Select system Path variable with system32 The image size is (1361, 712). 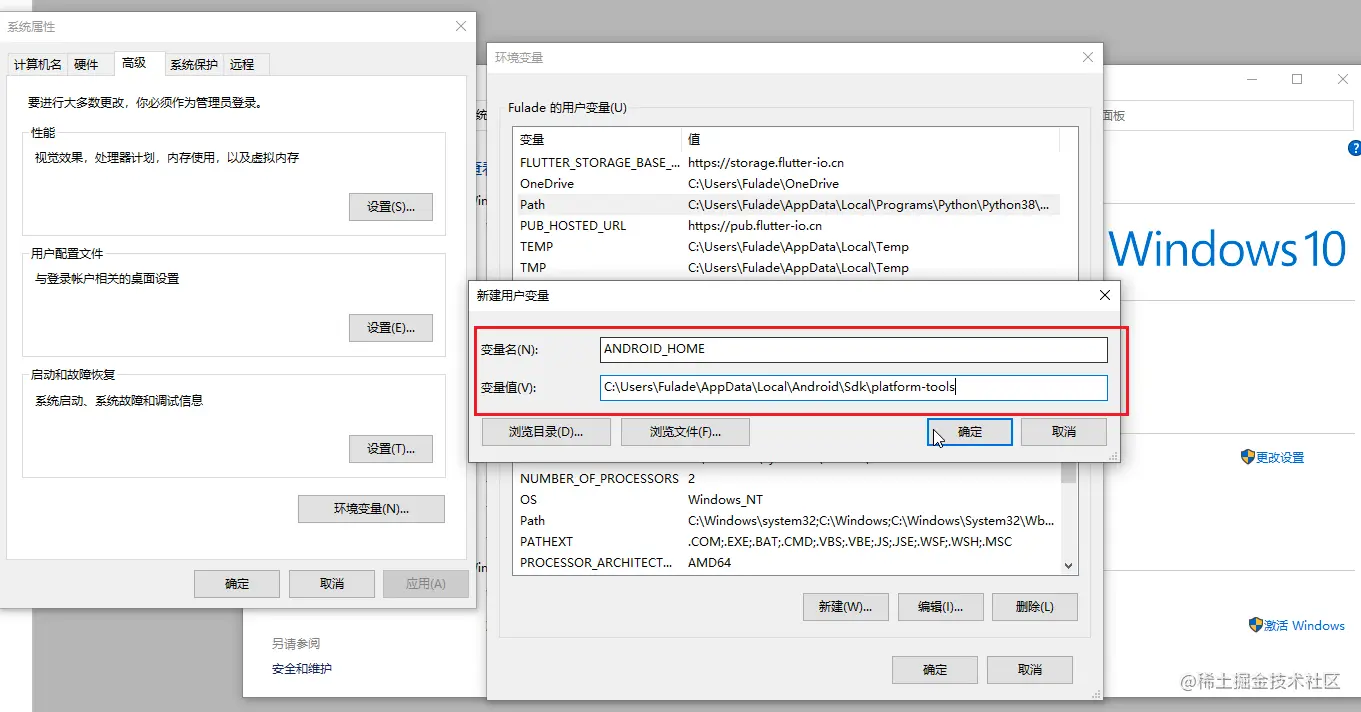786,520
